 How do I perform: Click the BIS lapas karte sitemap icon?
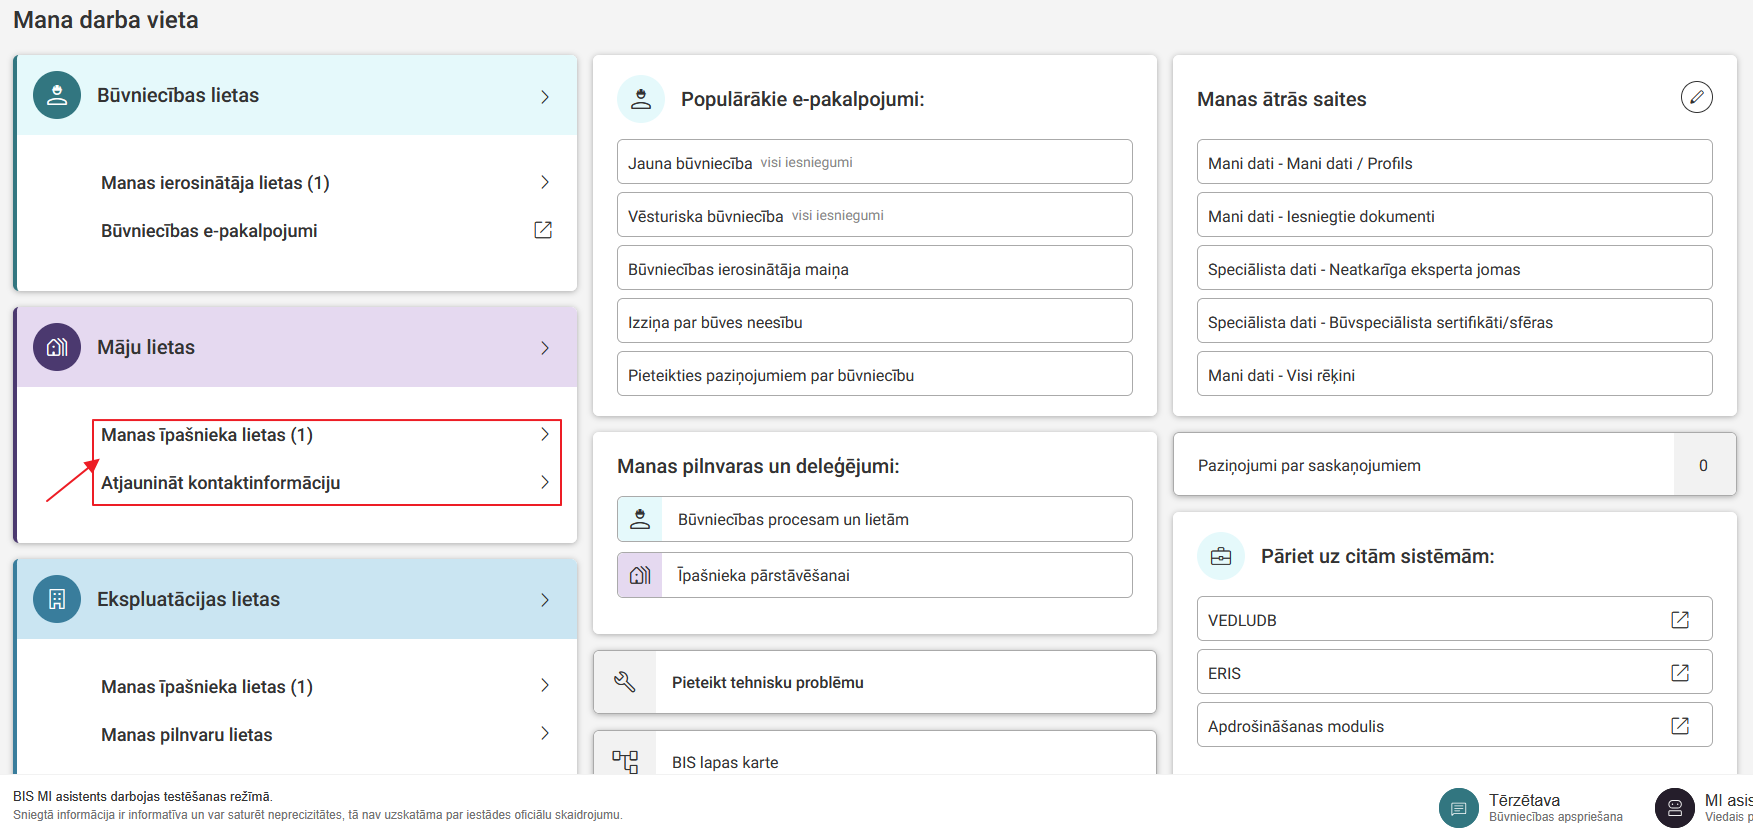[625, 762]
